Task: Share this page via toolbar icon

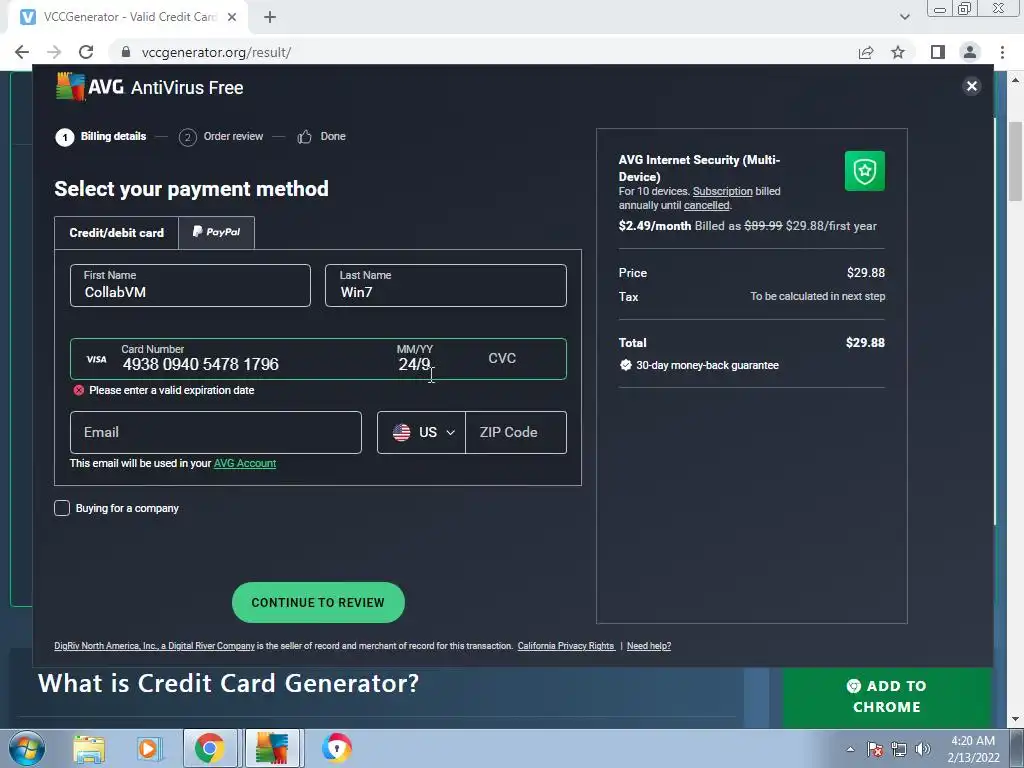Action: pos(866,52)
